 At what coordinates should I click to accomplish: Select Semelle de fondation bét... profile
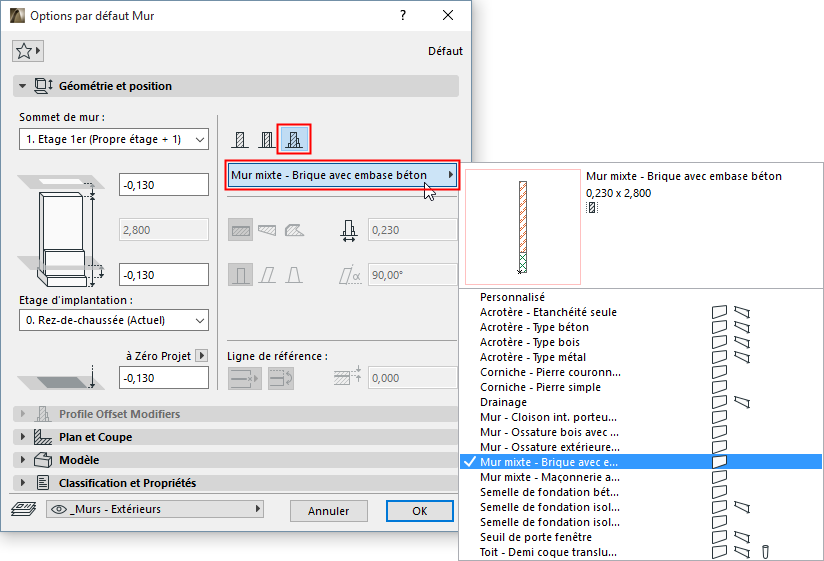coord(641,492)
